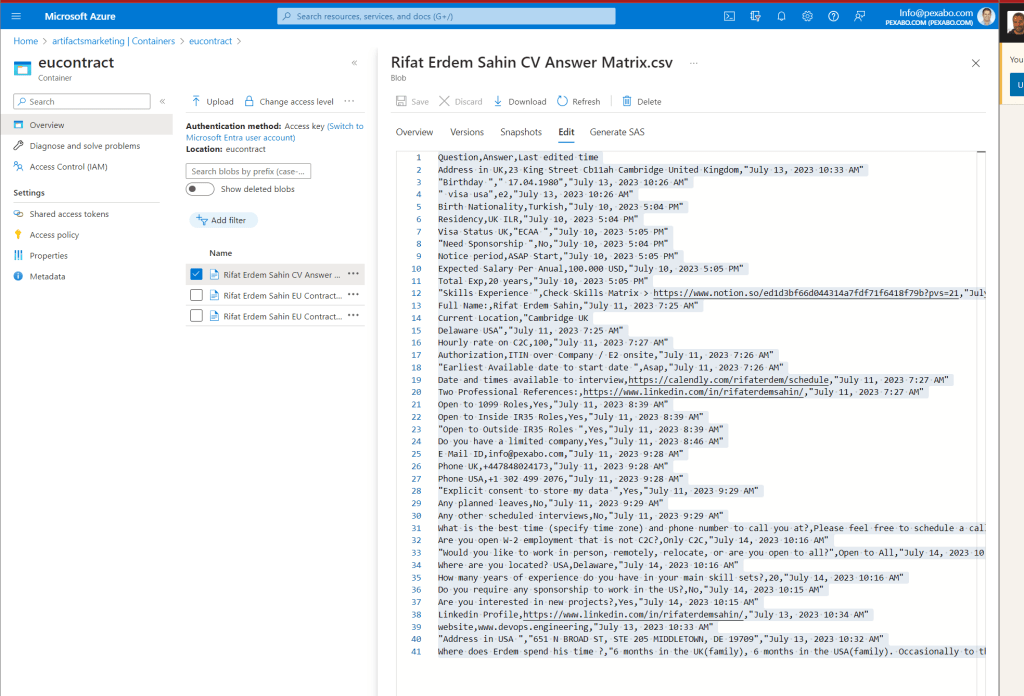This screenshot has height=696, width=1024.
Task: Click the Upload button in container toolbar
Action: (212, 101)
